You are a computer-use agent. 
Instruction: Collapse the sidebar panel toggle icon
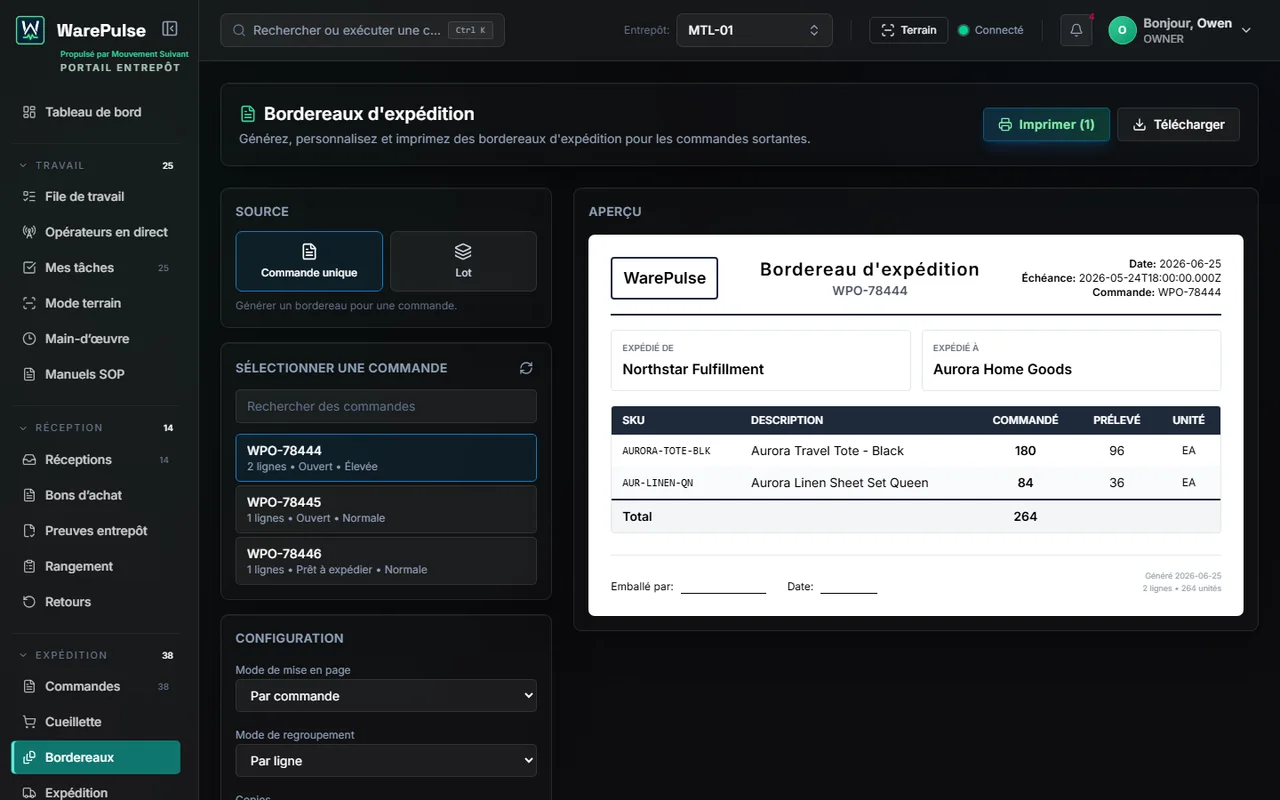coord(170,29)
